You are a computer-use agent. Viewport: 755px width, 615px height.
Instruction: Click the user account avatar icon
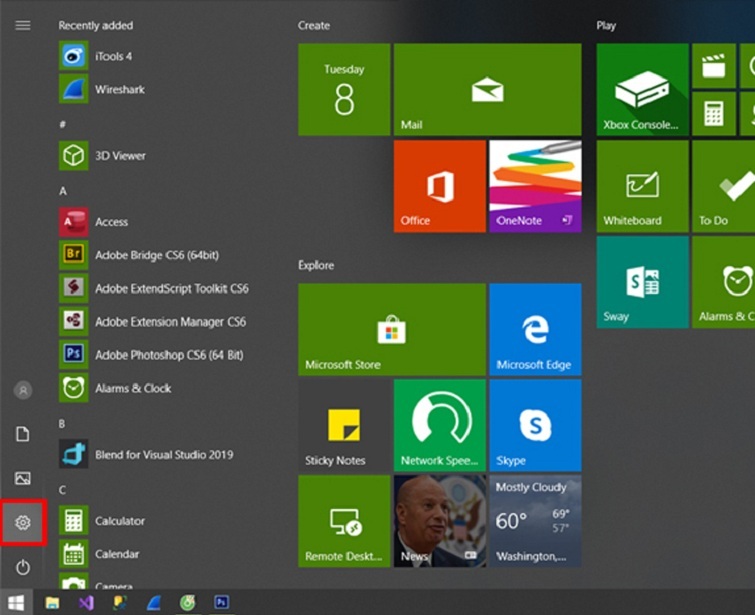click(x=23, y=390)
